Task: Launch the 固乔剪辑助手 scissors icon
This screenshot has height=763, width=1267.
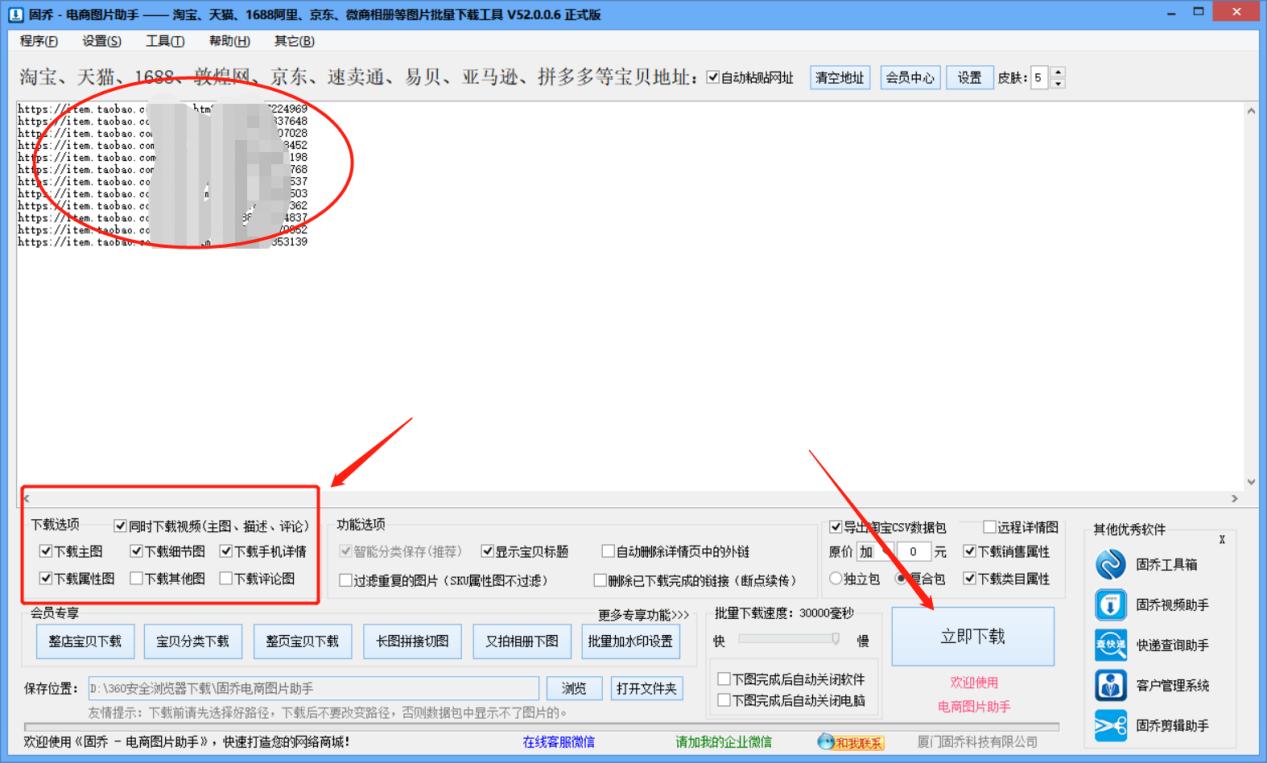Action: (1111, 725)
